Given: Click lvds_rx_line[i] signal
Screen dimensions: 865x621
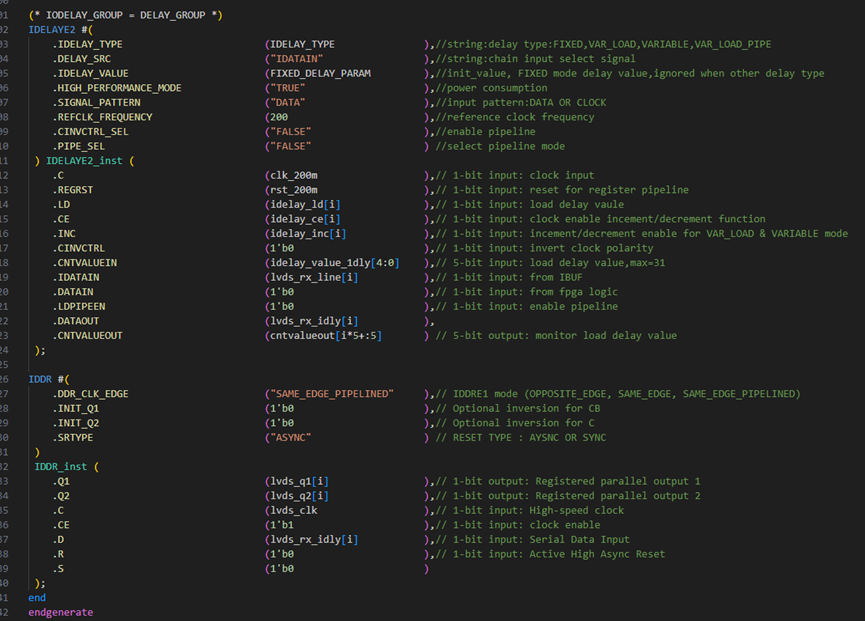Looking at the screenshot, I should 314,277.
